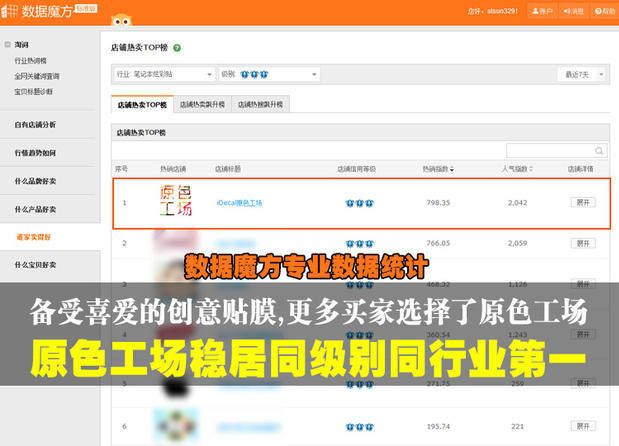619x446 pixels.
Task: Click diamond rating in row 1
Action: click(359, 203)
